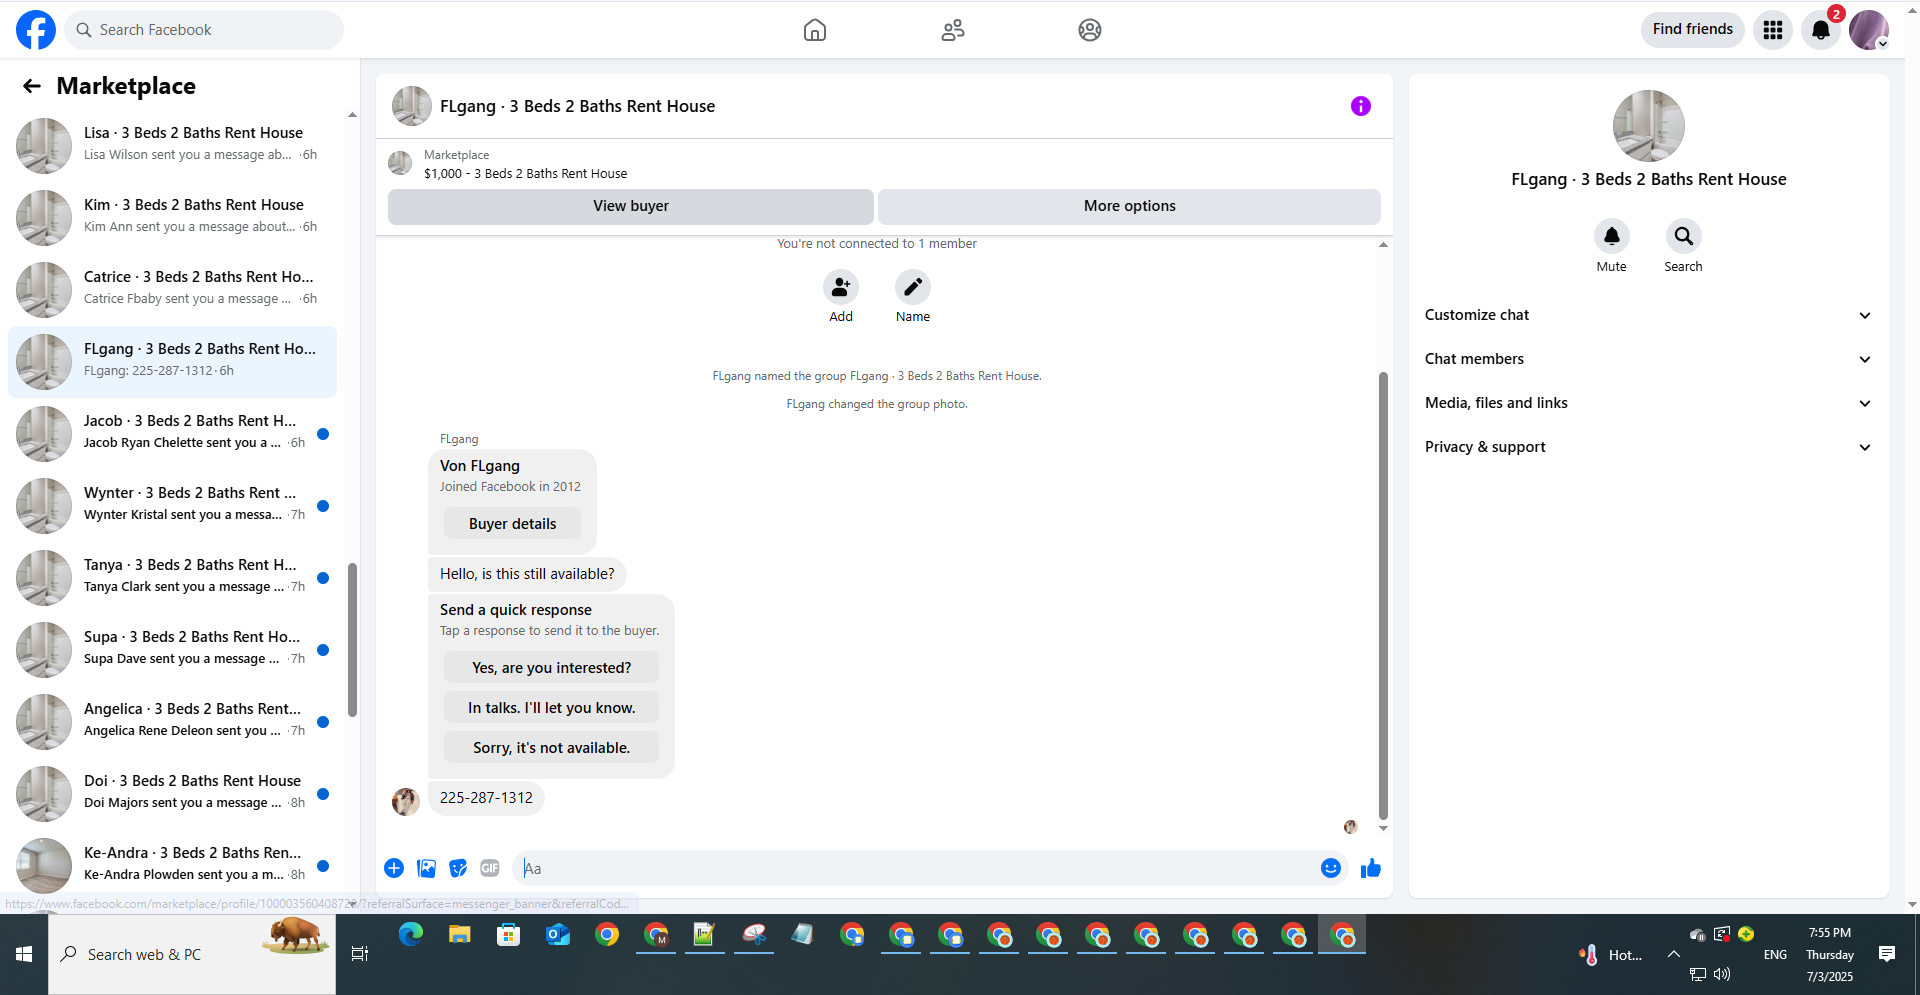Open Windows Start menu

coord(24,954)
